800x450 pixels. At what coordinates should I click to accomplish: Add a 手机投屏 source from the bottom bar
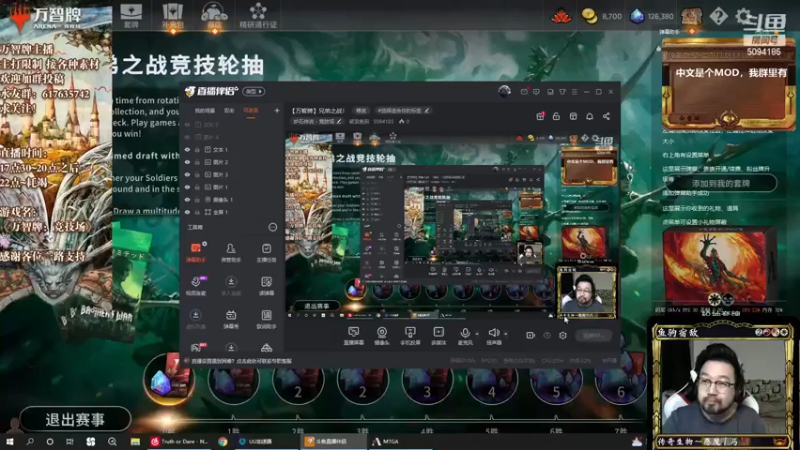[410, 336]
